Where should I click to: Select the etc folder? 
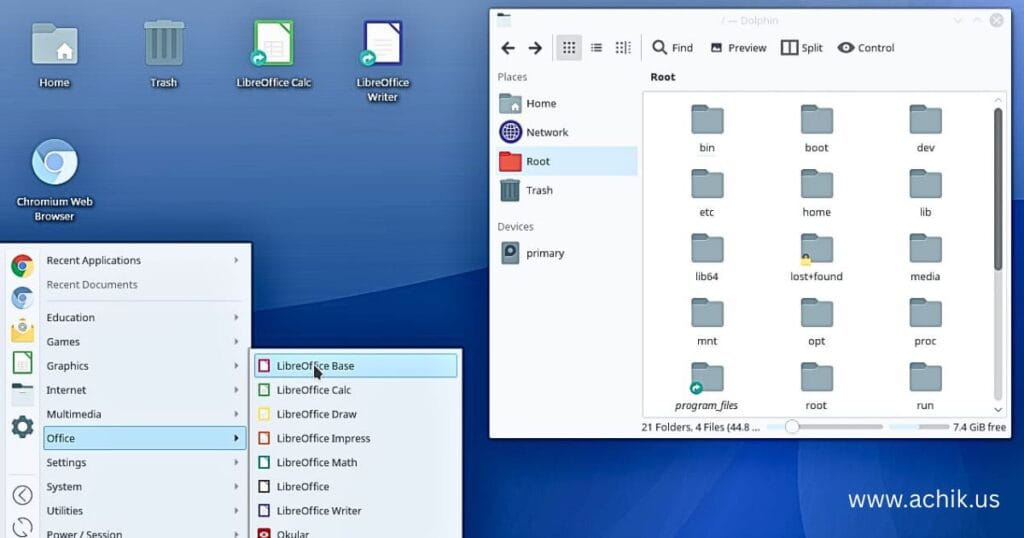pos(707,193)
